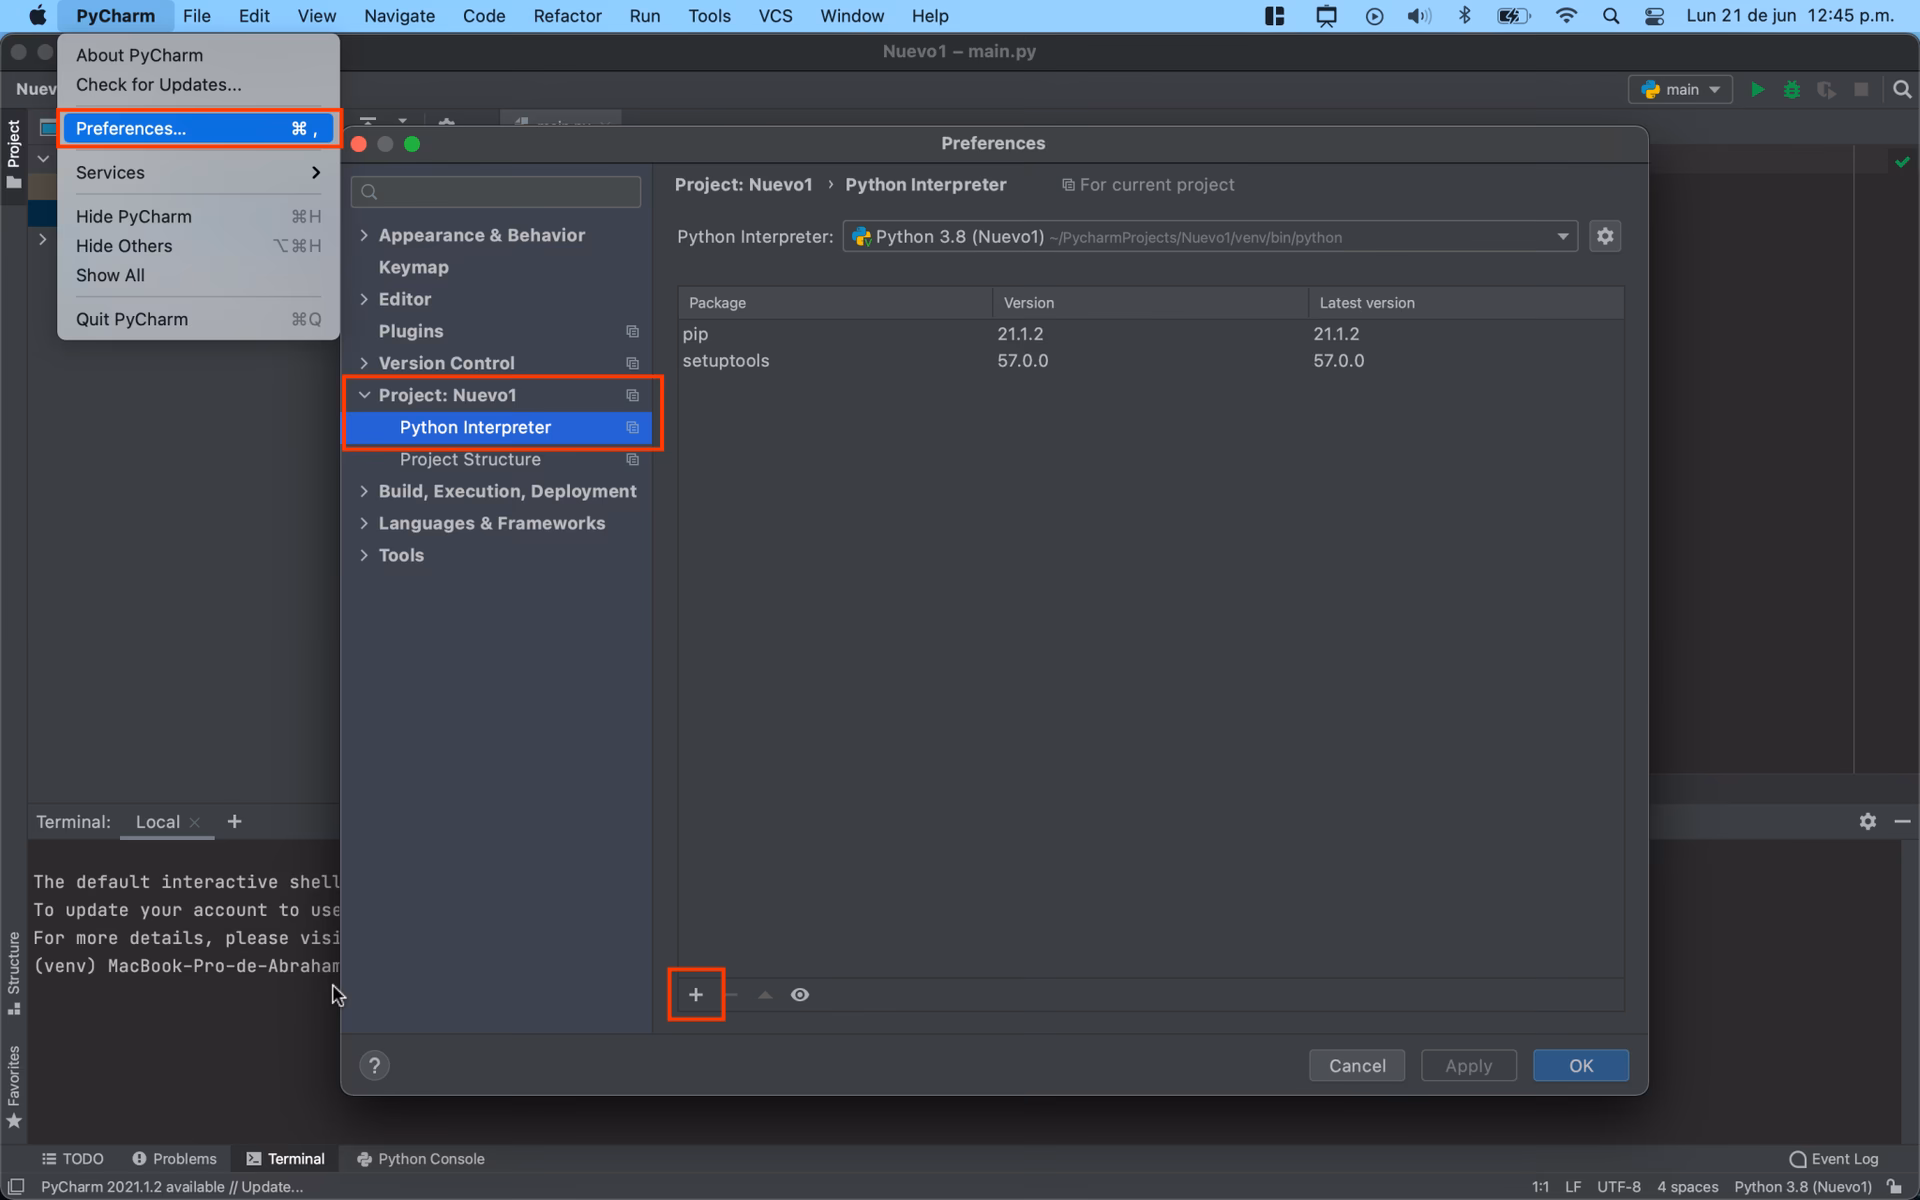Expand Appearance & Behavior section
The image size is (1920, 1200).
364,235
